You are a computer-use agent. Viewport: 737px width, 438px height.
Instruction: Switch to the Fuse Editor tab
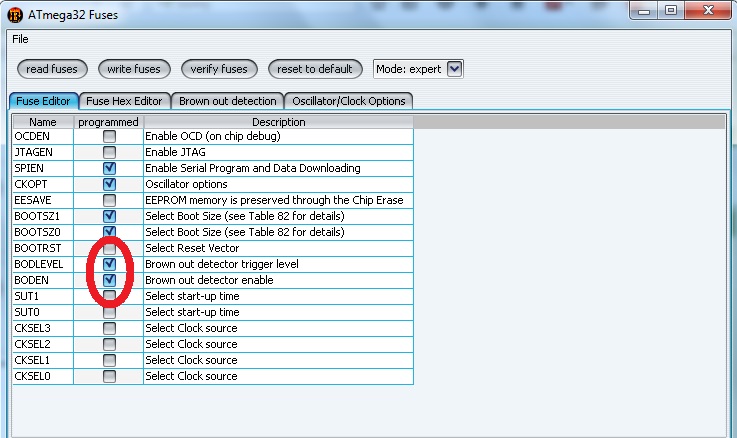pos(44,101)
